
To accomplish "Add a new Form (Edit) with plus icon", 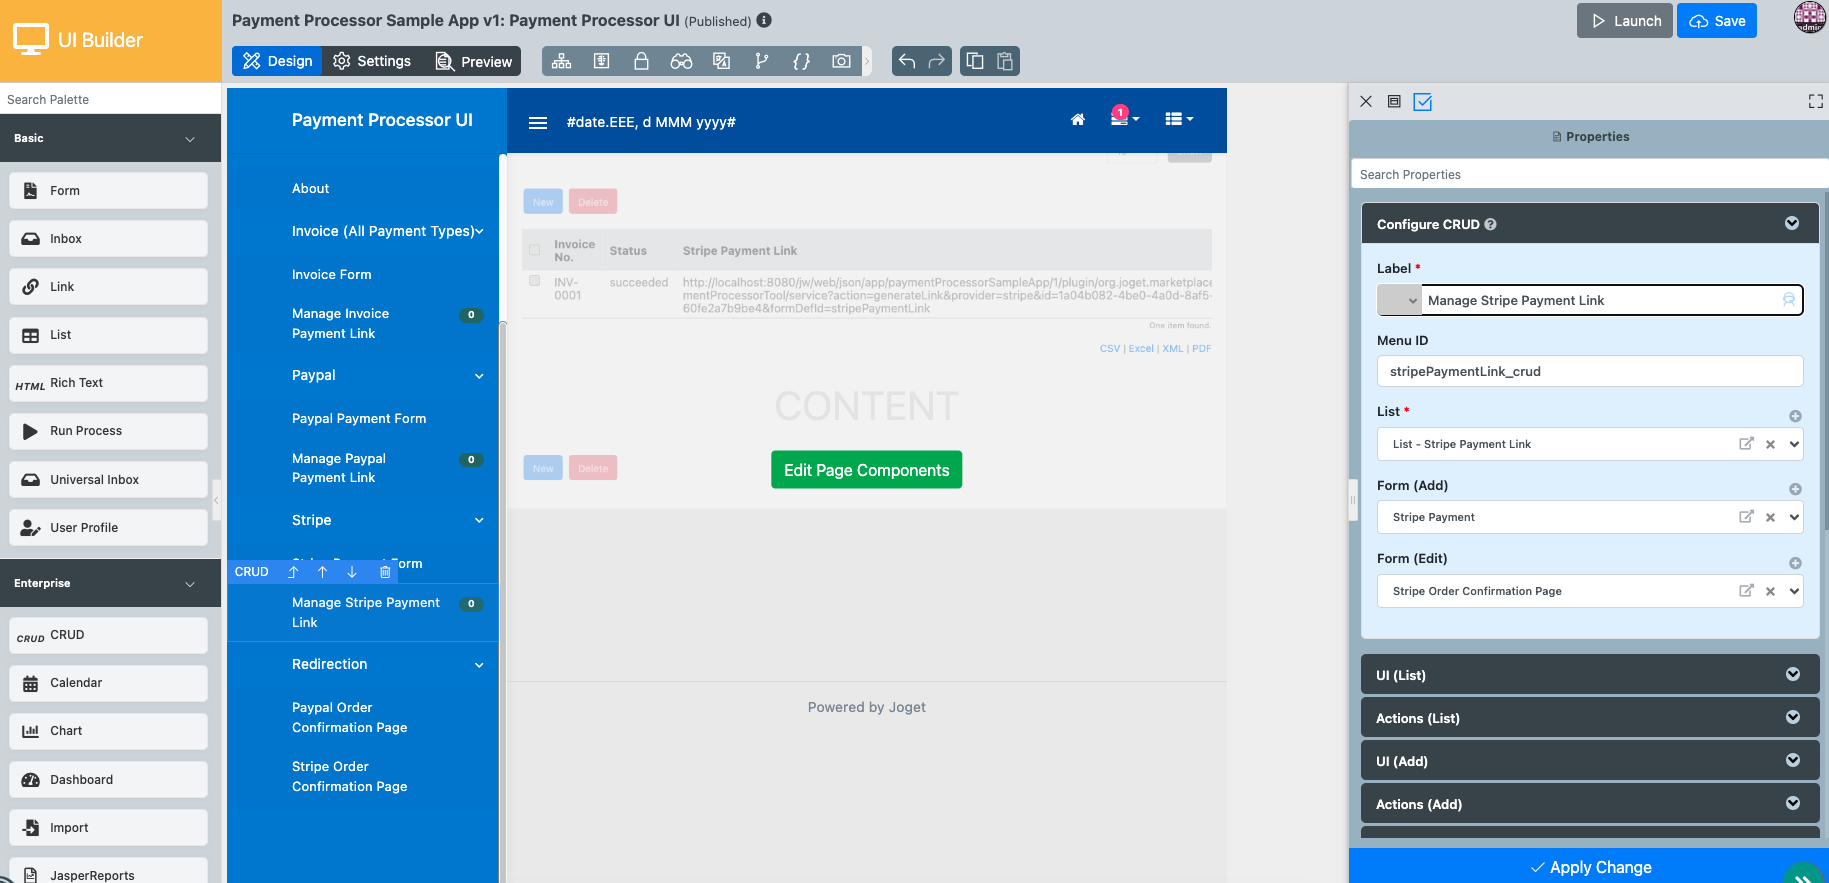I will (1795, 563).
